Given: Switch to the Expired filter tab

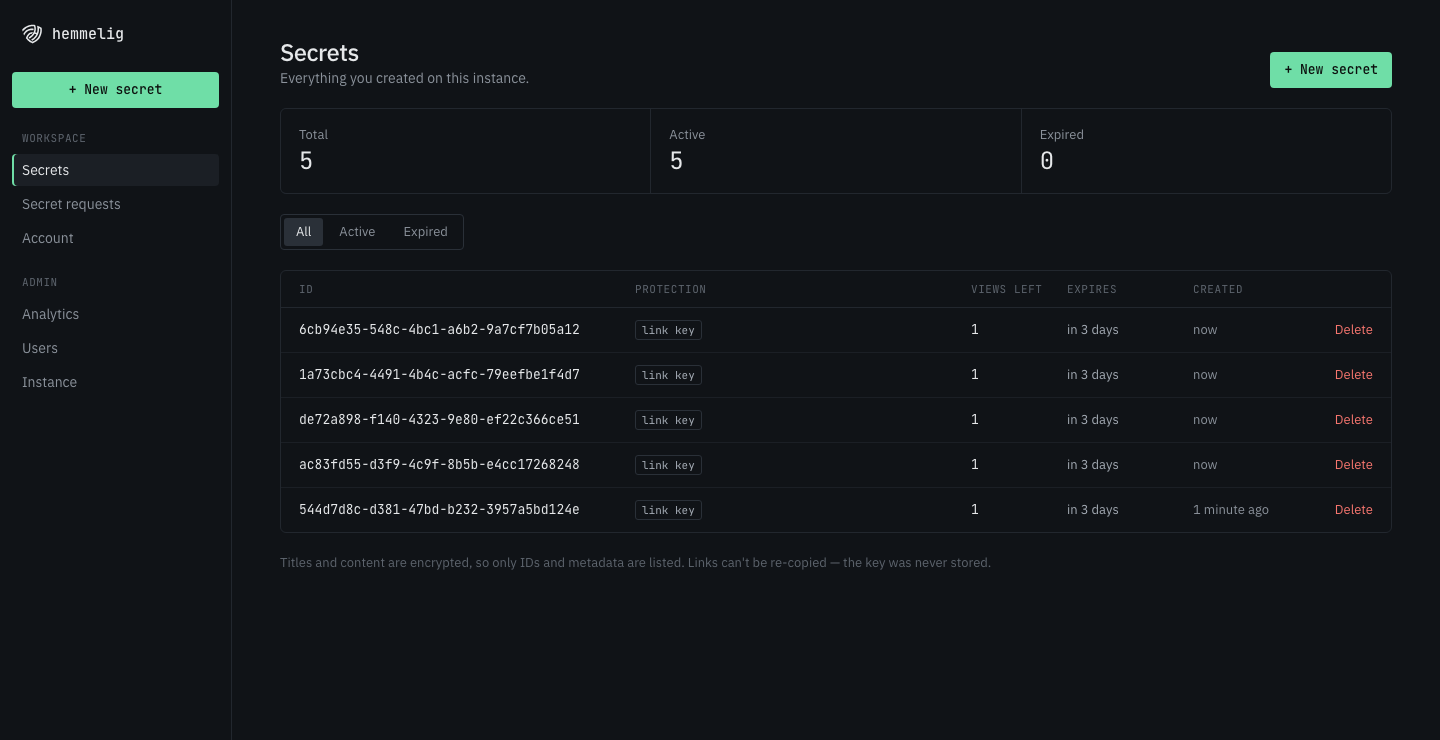Looking at the screenshot, I should pyautogui.click(x=425, y=232).
